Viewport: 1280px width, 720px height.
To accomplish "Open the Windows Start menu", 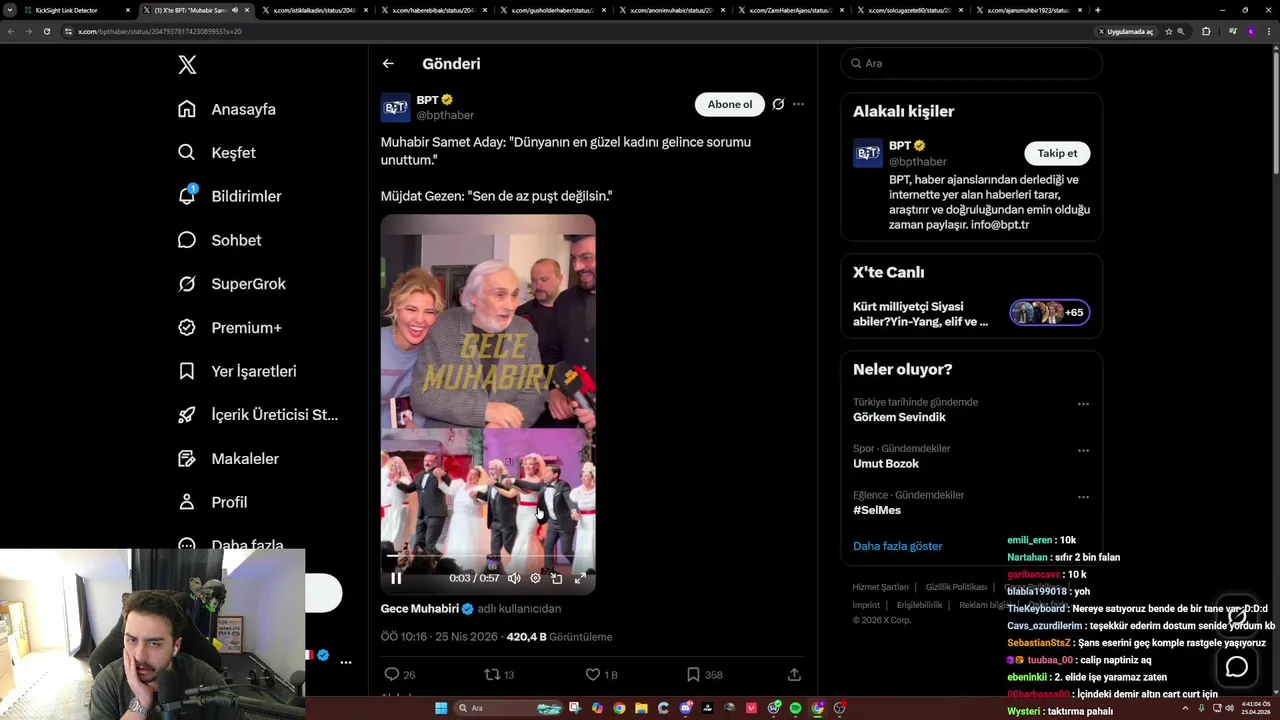I will [x=441, y=708].
